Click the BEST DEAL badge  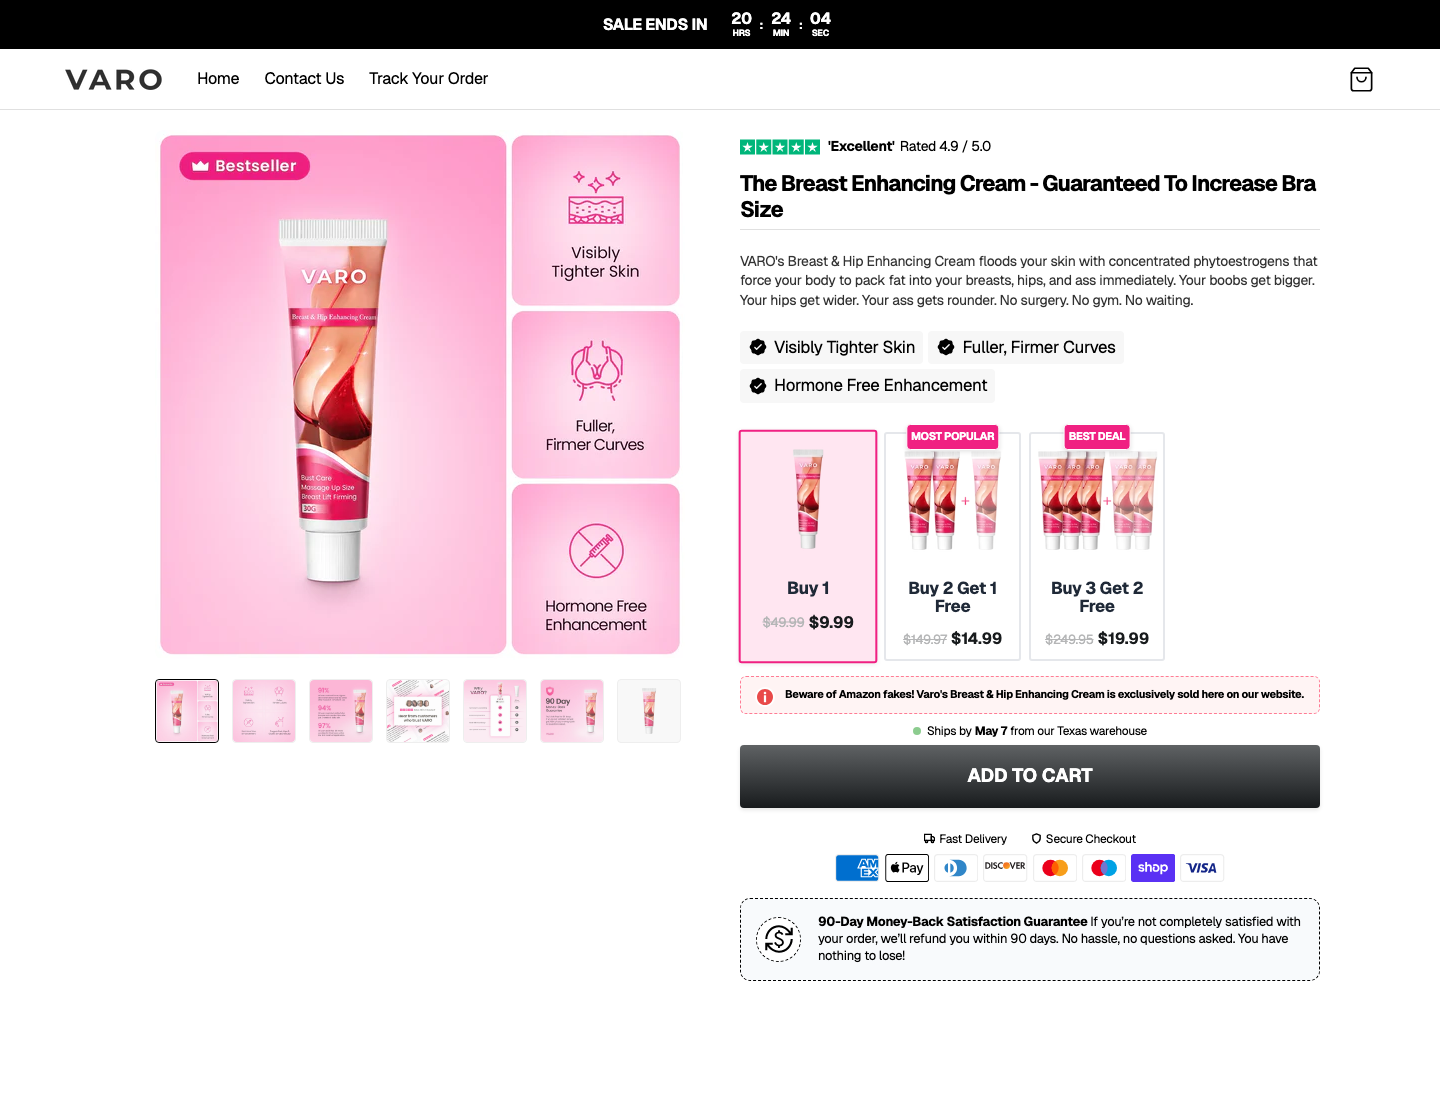pos(1097,436)
